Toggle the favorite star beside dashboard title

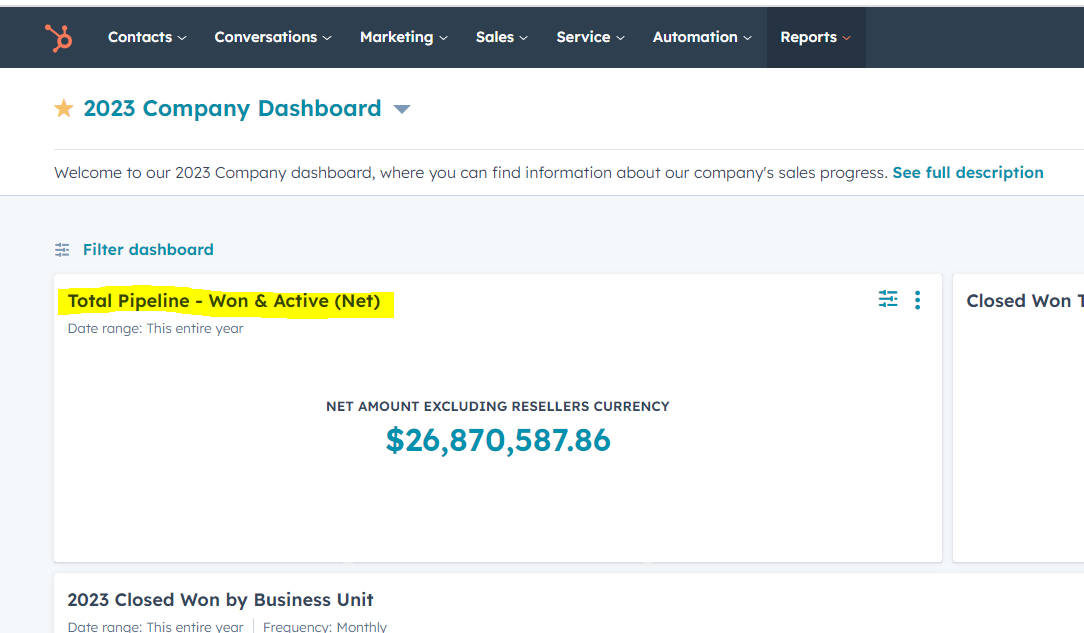(64, 108)
